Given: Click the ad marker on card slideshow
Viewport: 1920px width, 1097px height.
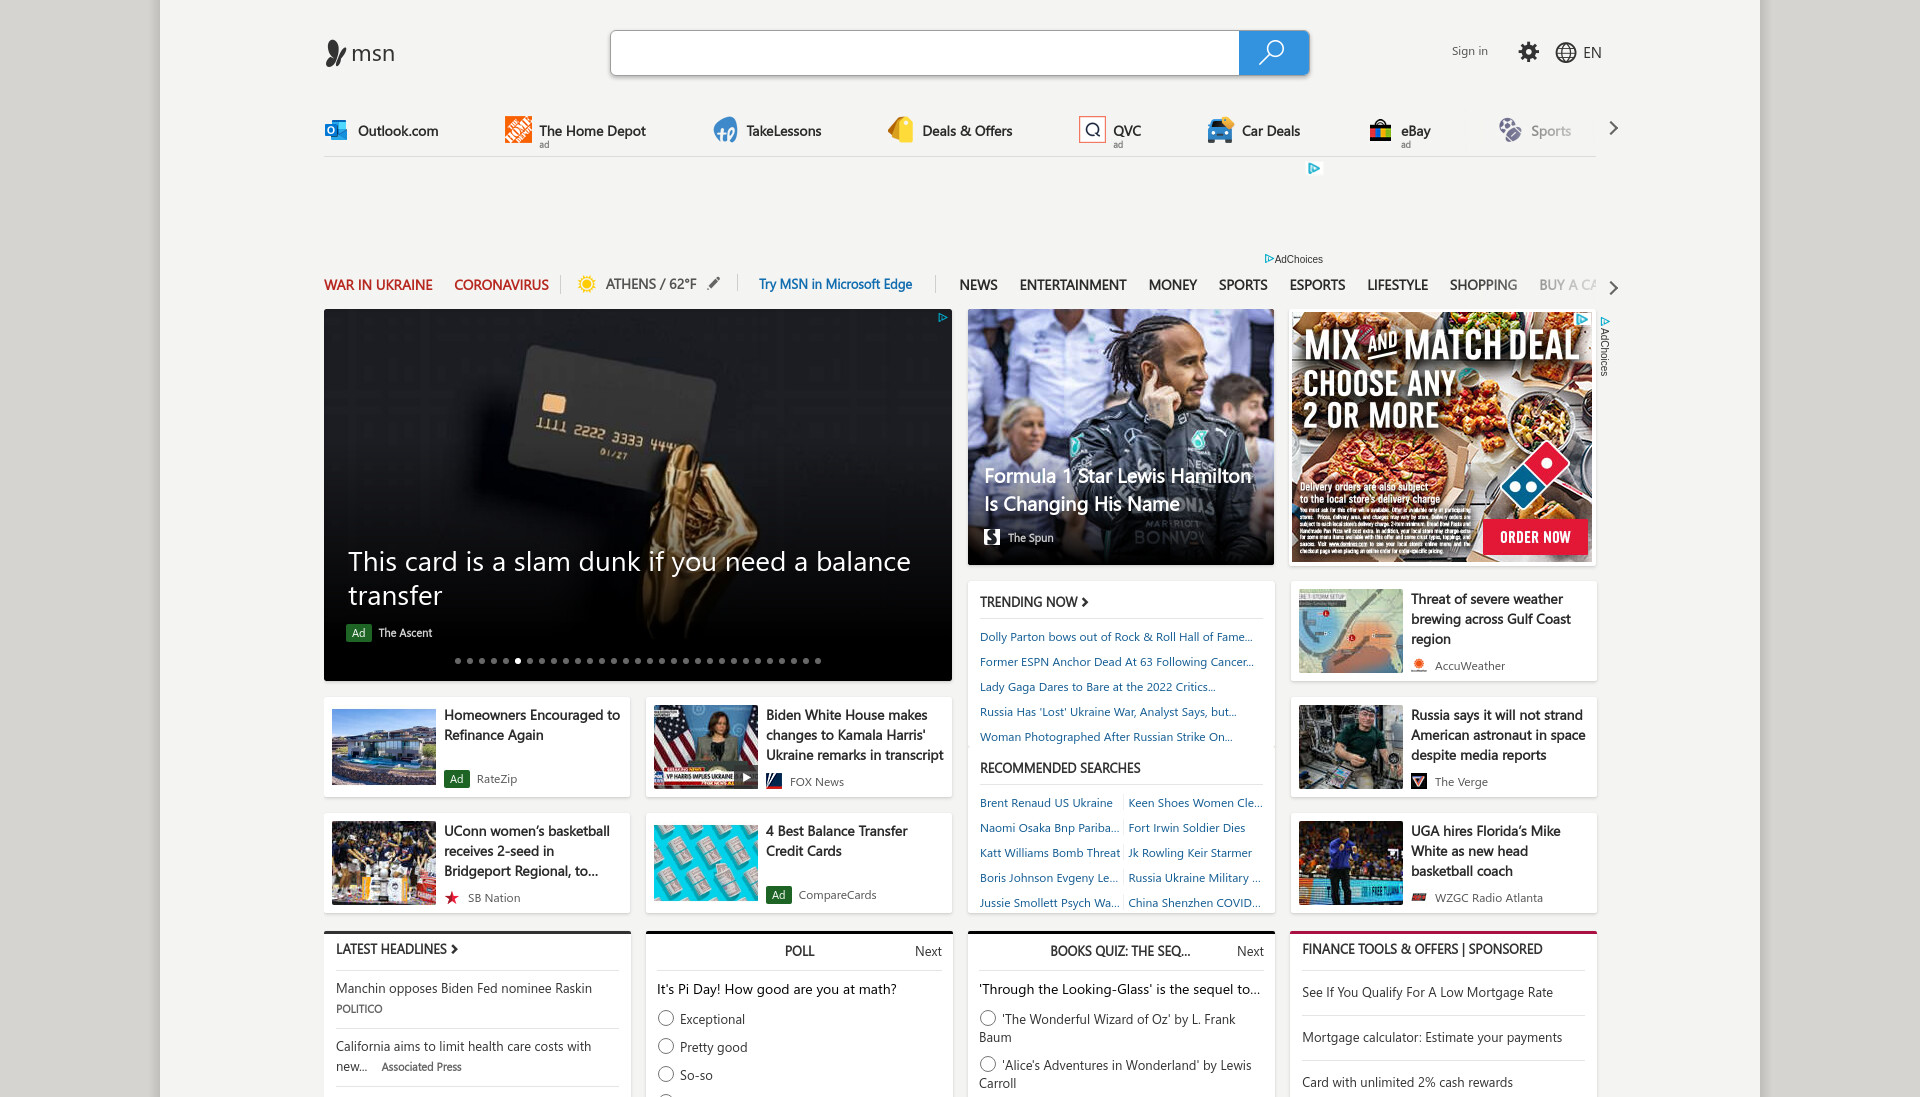Looking at the screenshot, I should (942, 318).
